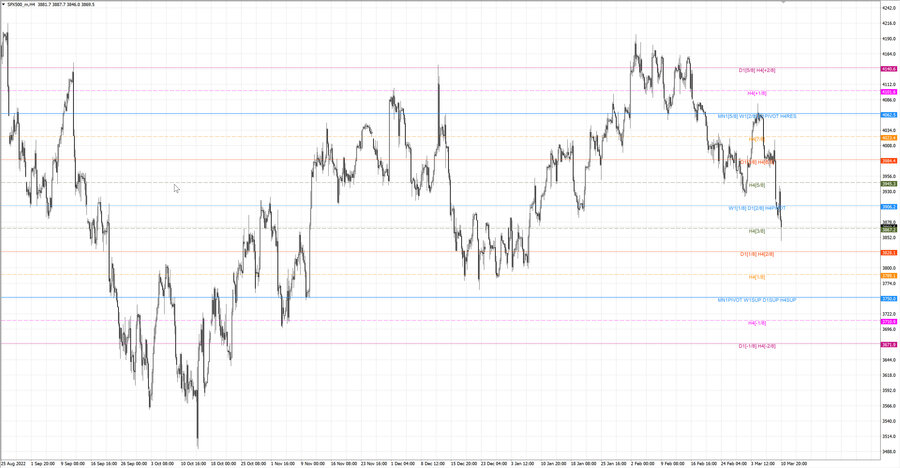
Task: Click the 4242.0 price scale value
Action: point(889,8)
